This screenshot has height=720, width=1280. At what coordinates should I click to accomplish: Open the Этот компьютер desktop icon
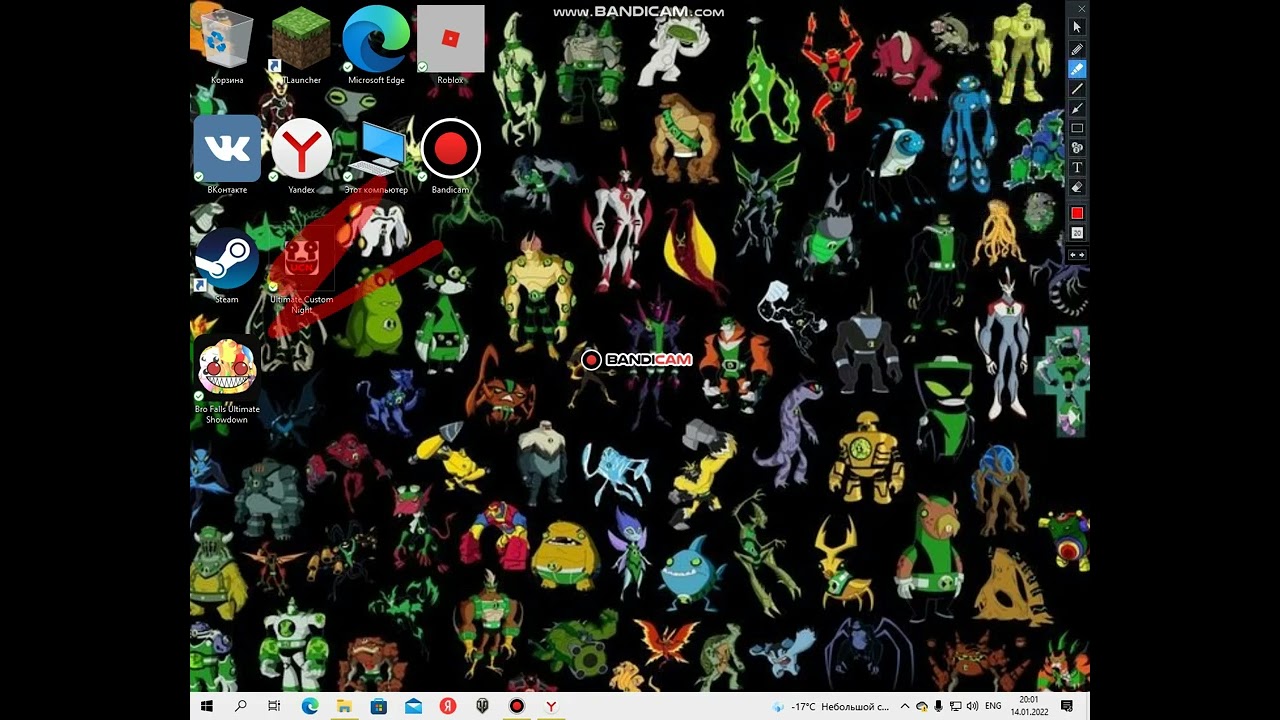[x=376, y=154]
